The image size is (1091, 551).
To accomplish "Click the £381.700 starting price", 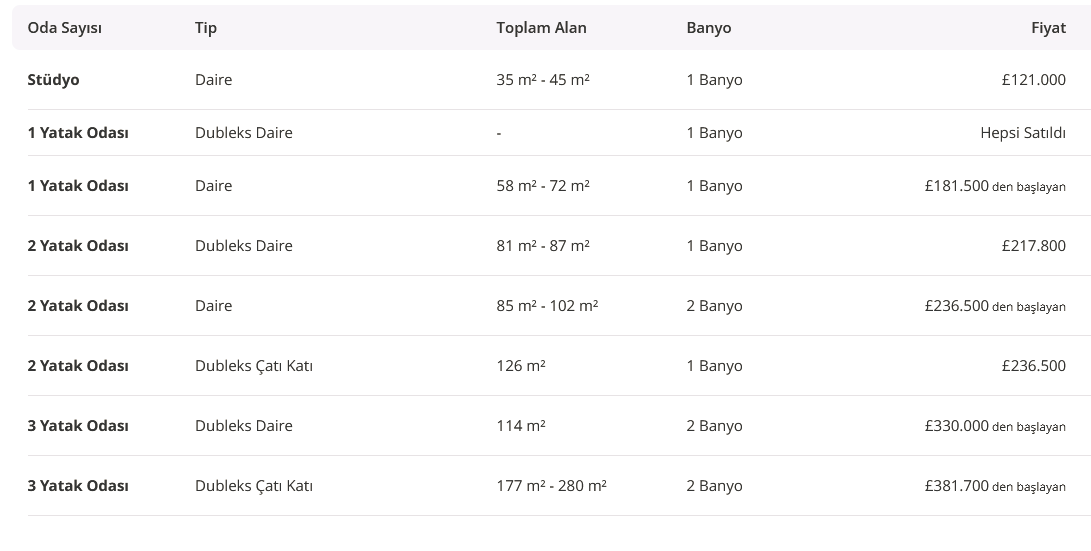I will (957, 486).
